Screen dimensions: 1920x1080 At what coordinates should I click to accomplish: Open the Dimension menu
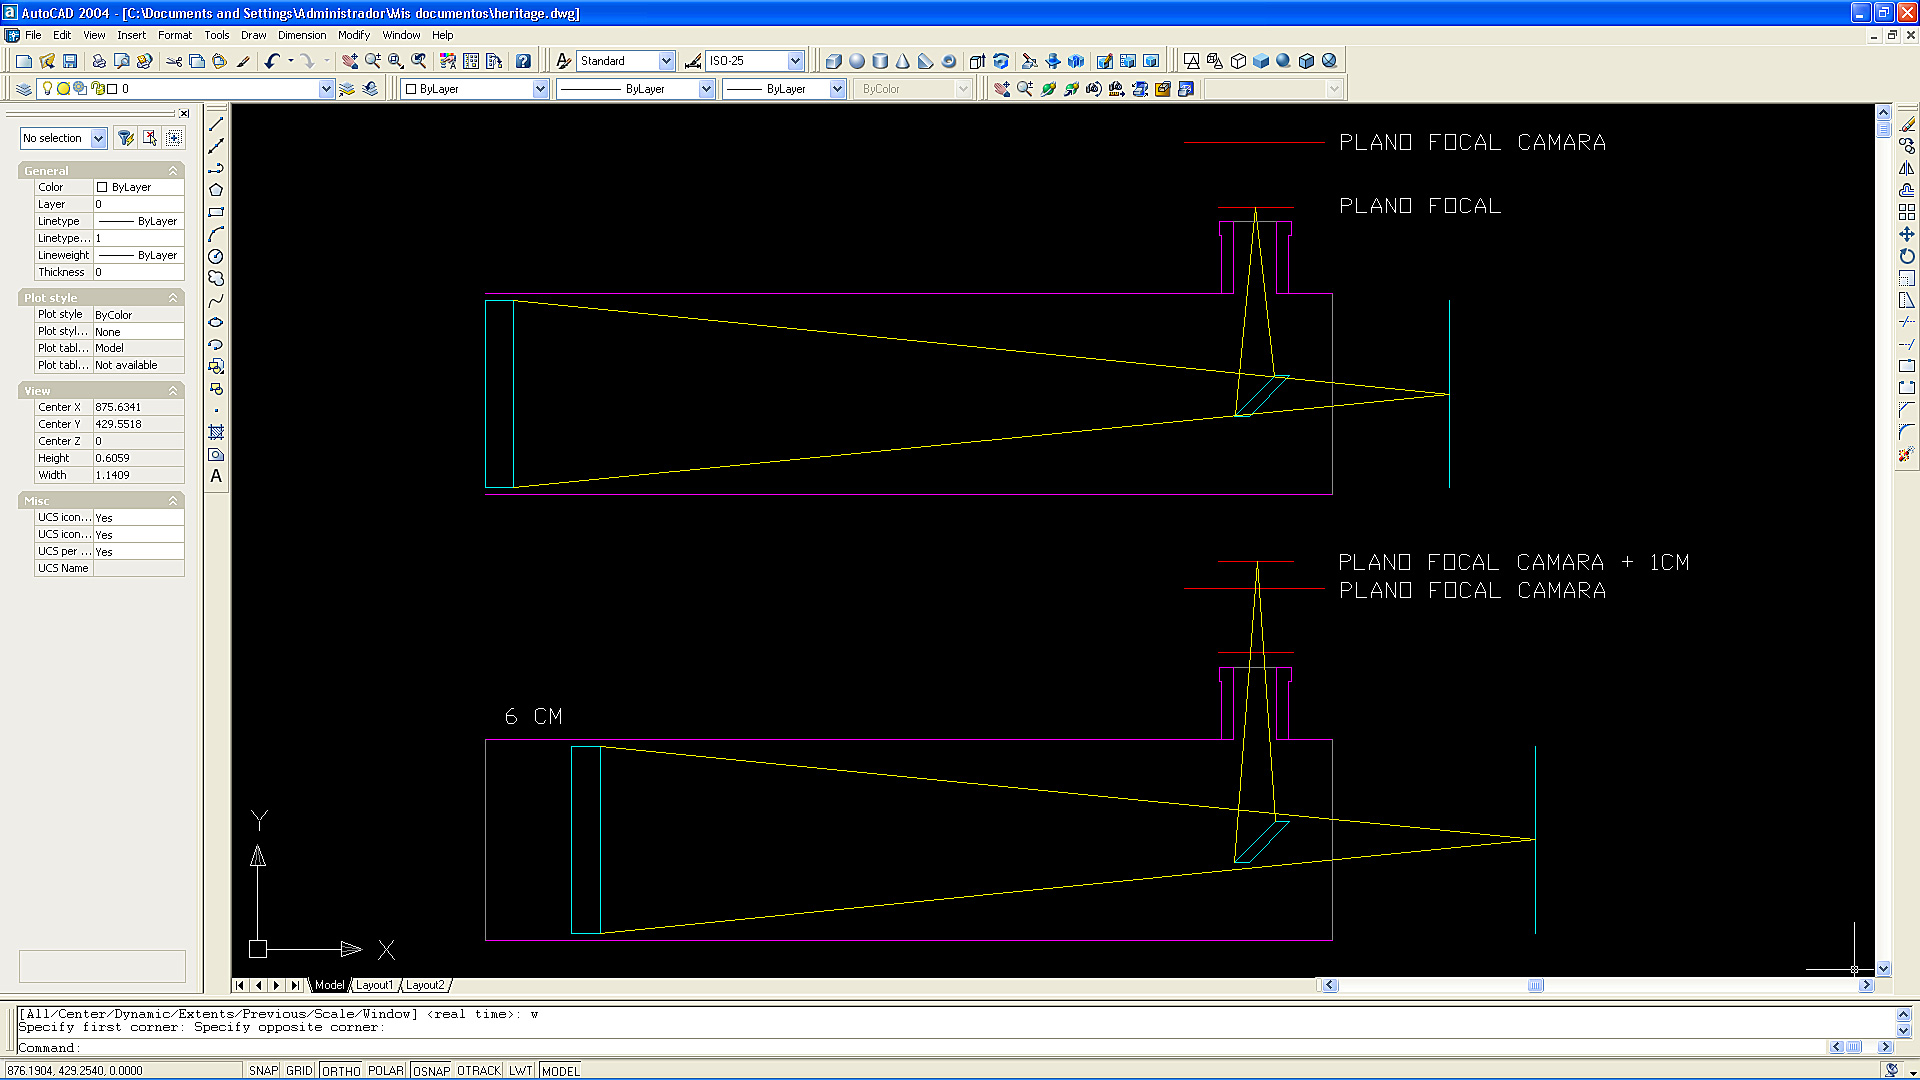(302, 35)
